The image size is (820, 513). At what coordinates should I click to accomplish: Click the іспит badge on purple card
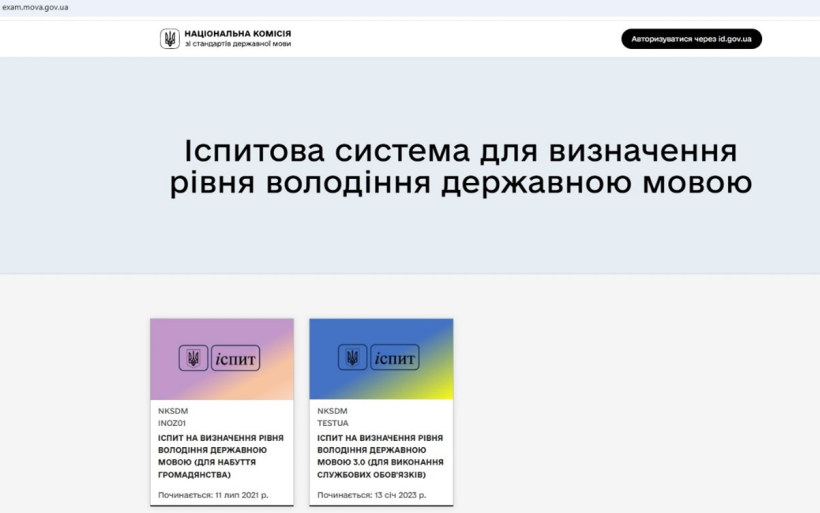click(235, 358)
